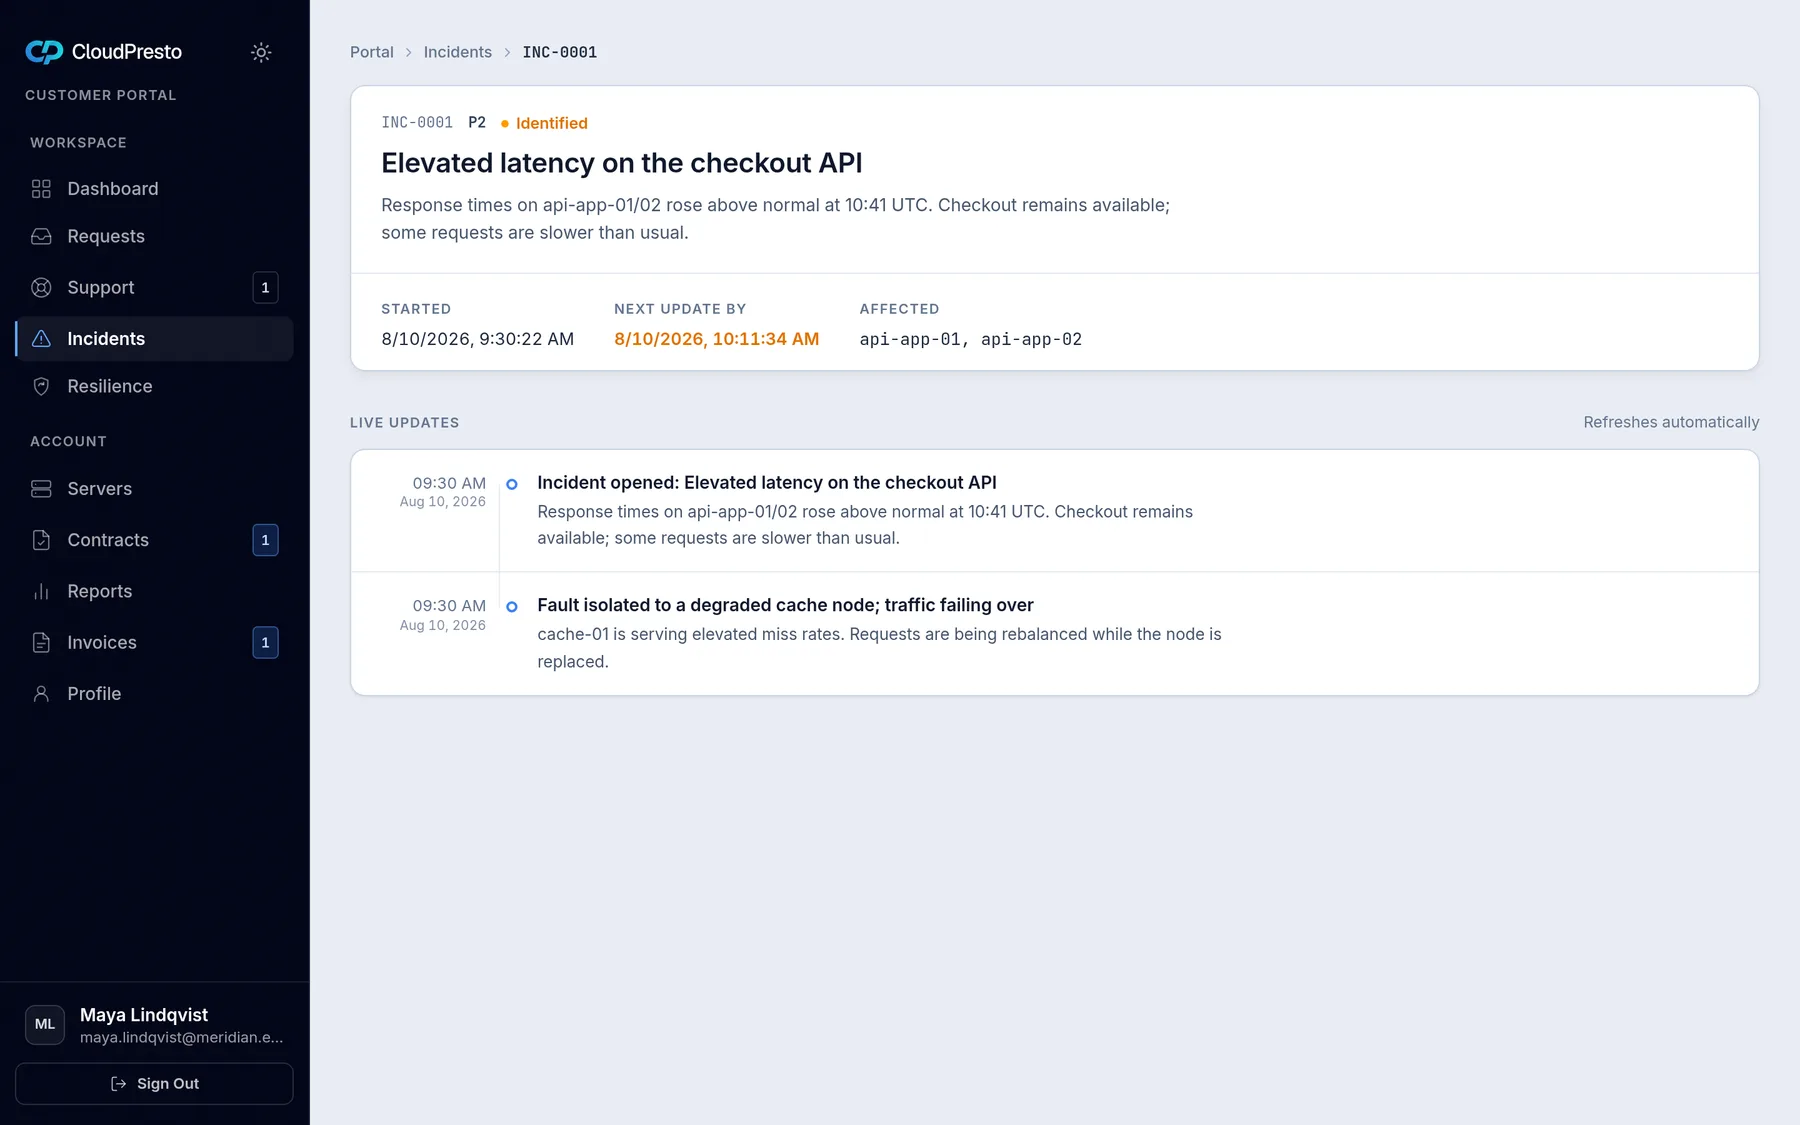Open the Profile page
1800x1125 pixels.
pyautogui.click(x=154, y=694)
